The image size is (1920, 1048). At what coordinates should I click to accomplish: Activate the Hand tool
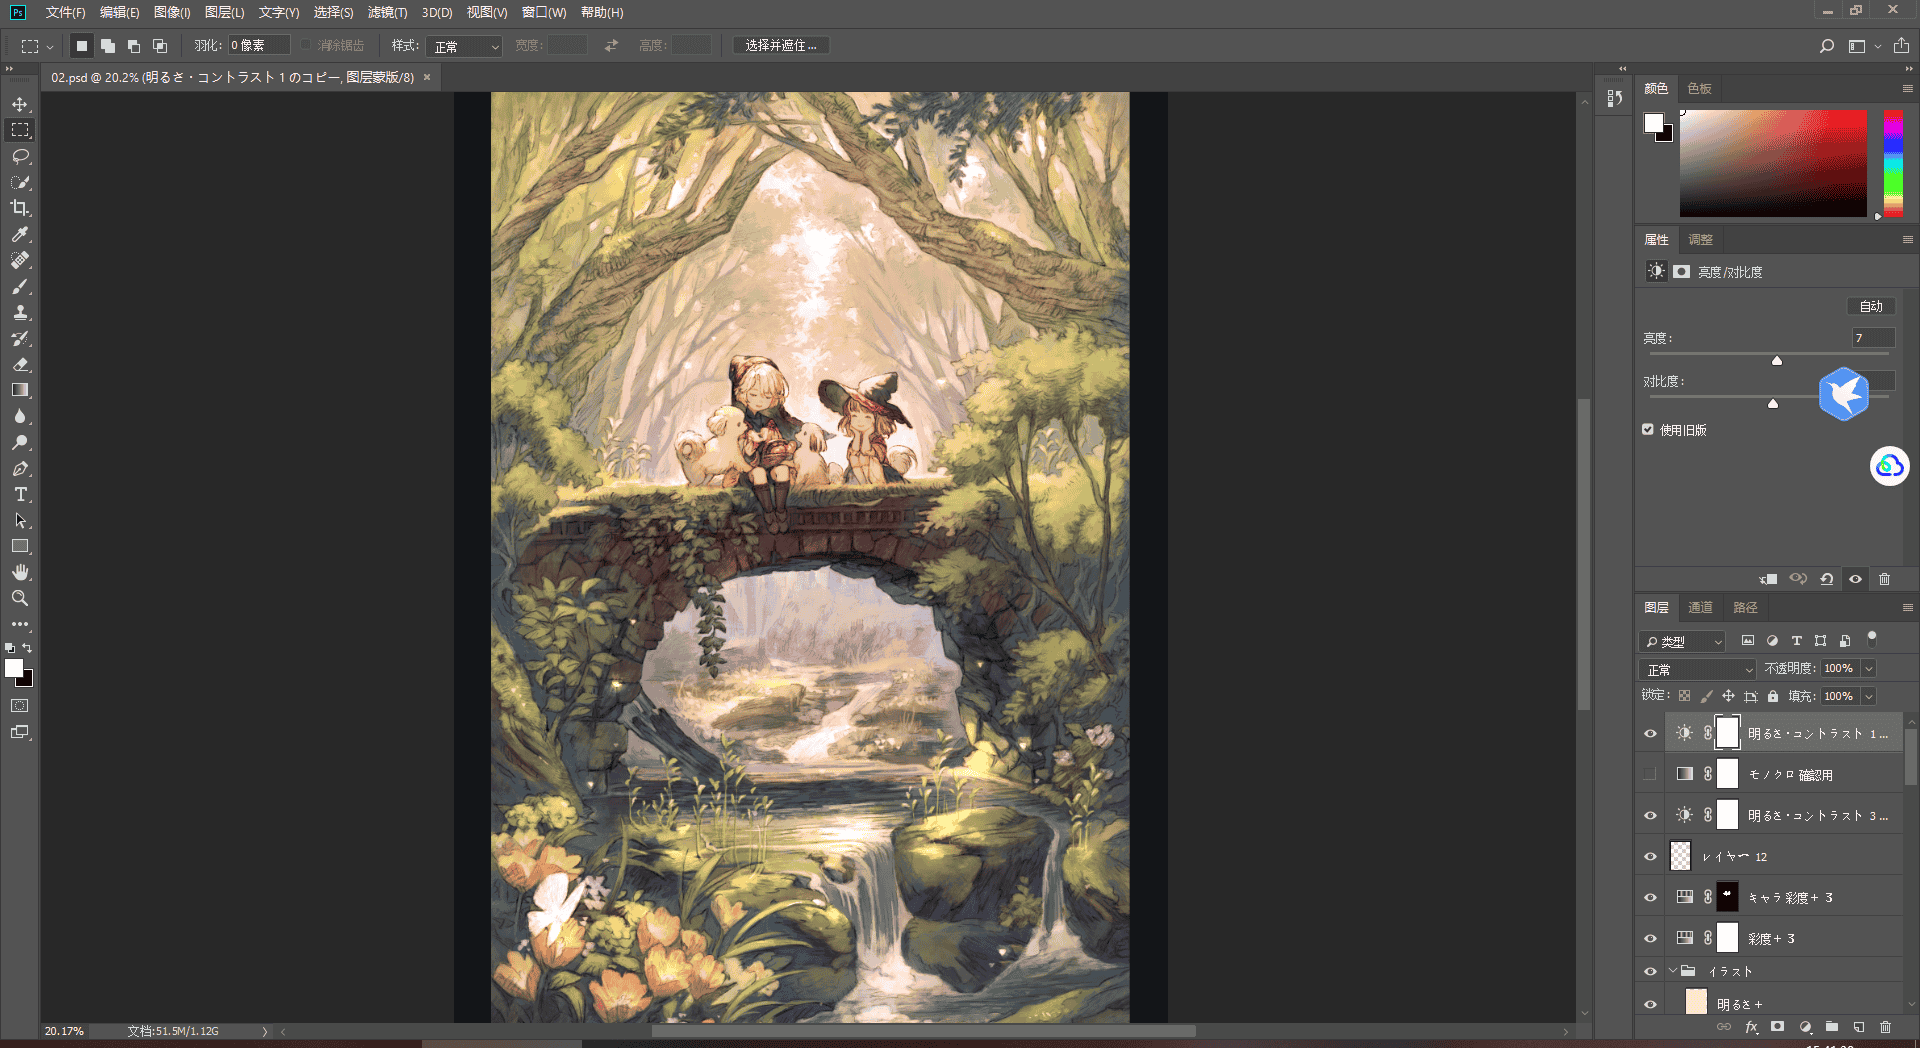(x=20, y=572)
